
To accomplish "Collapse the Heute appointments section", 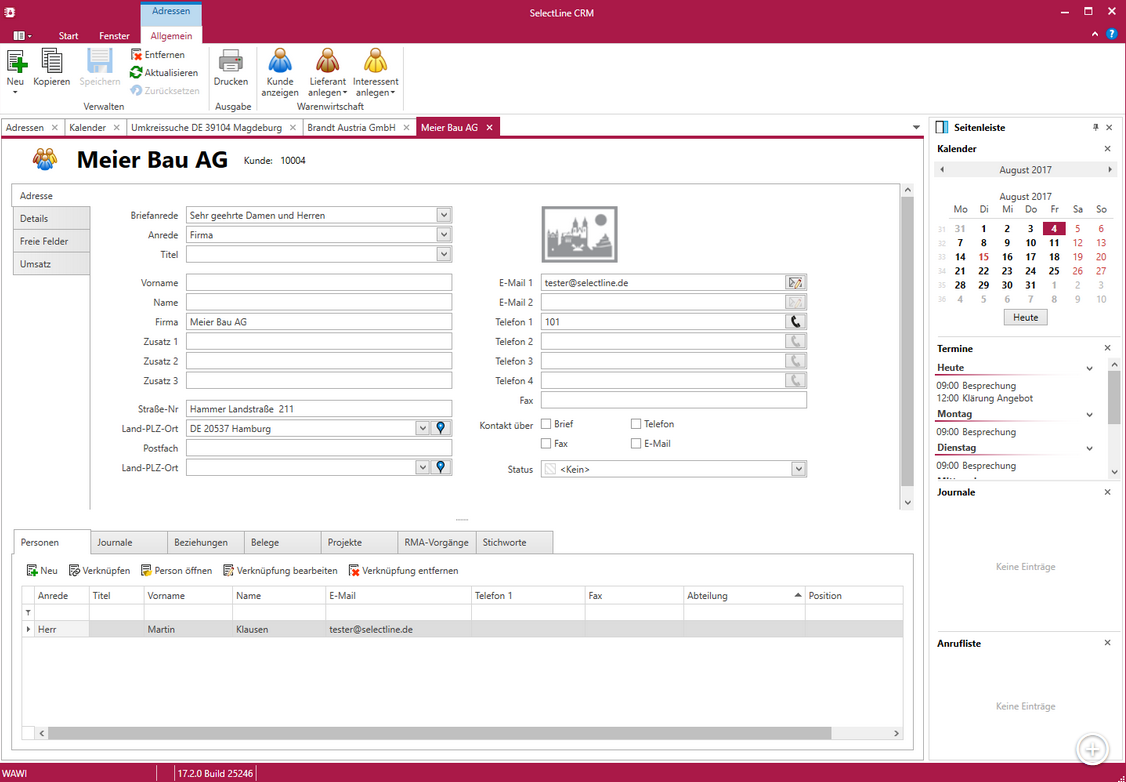I will [1089, 368].
